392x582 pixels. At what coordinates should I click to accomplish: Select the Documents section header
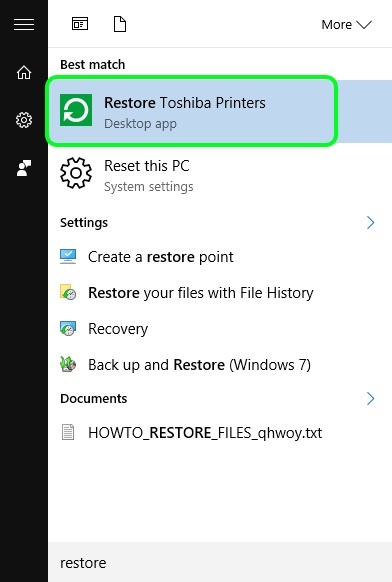click(94, 399)
